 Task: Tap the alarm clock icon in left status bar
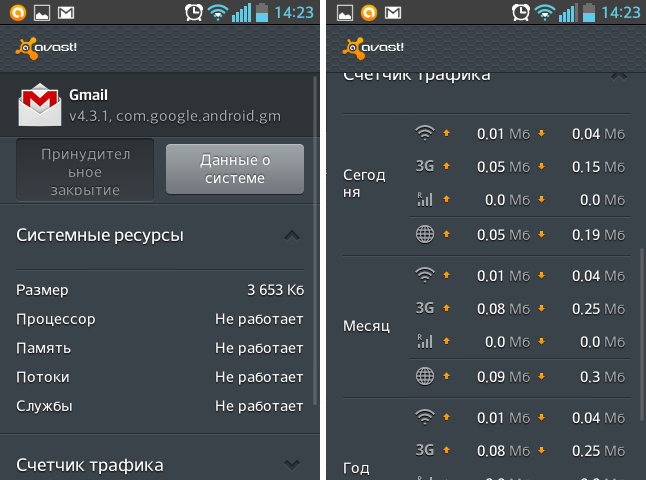(194, 13)
